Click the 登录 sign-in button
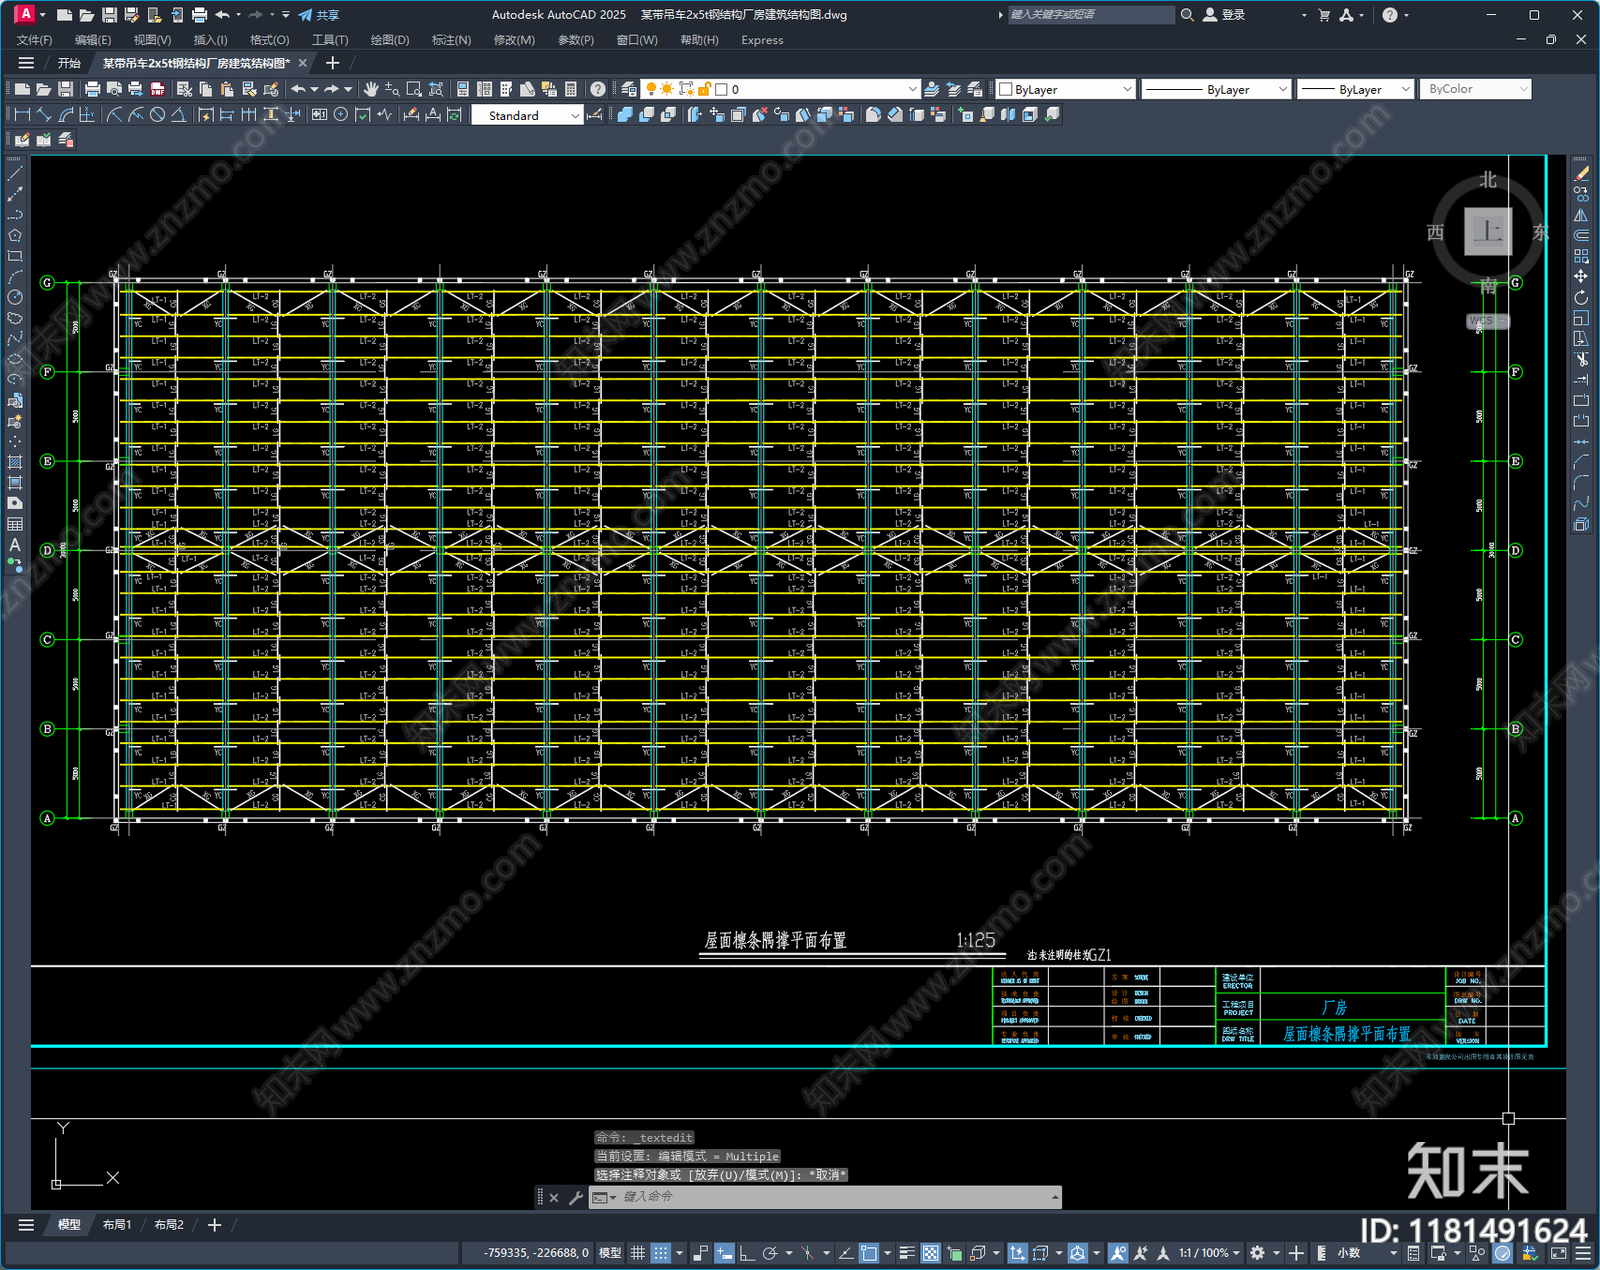The image size is (1600, 1270). pos(1224,14)
